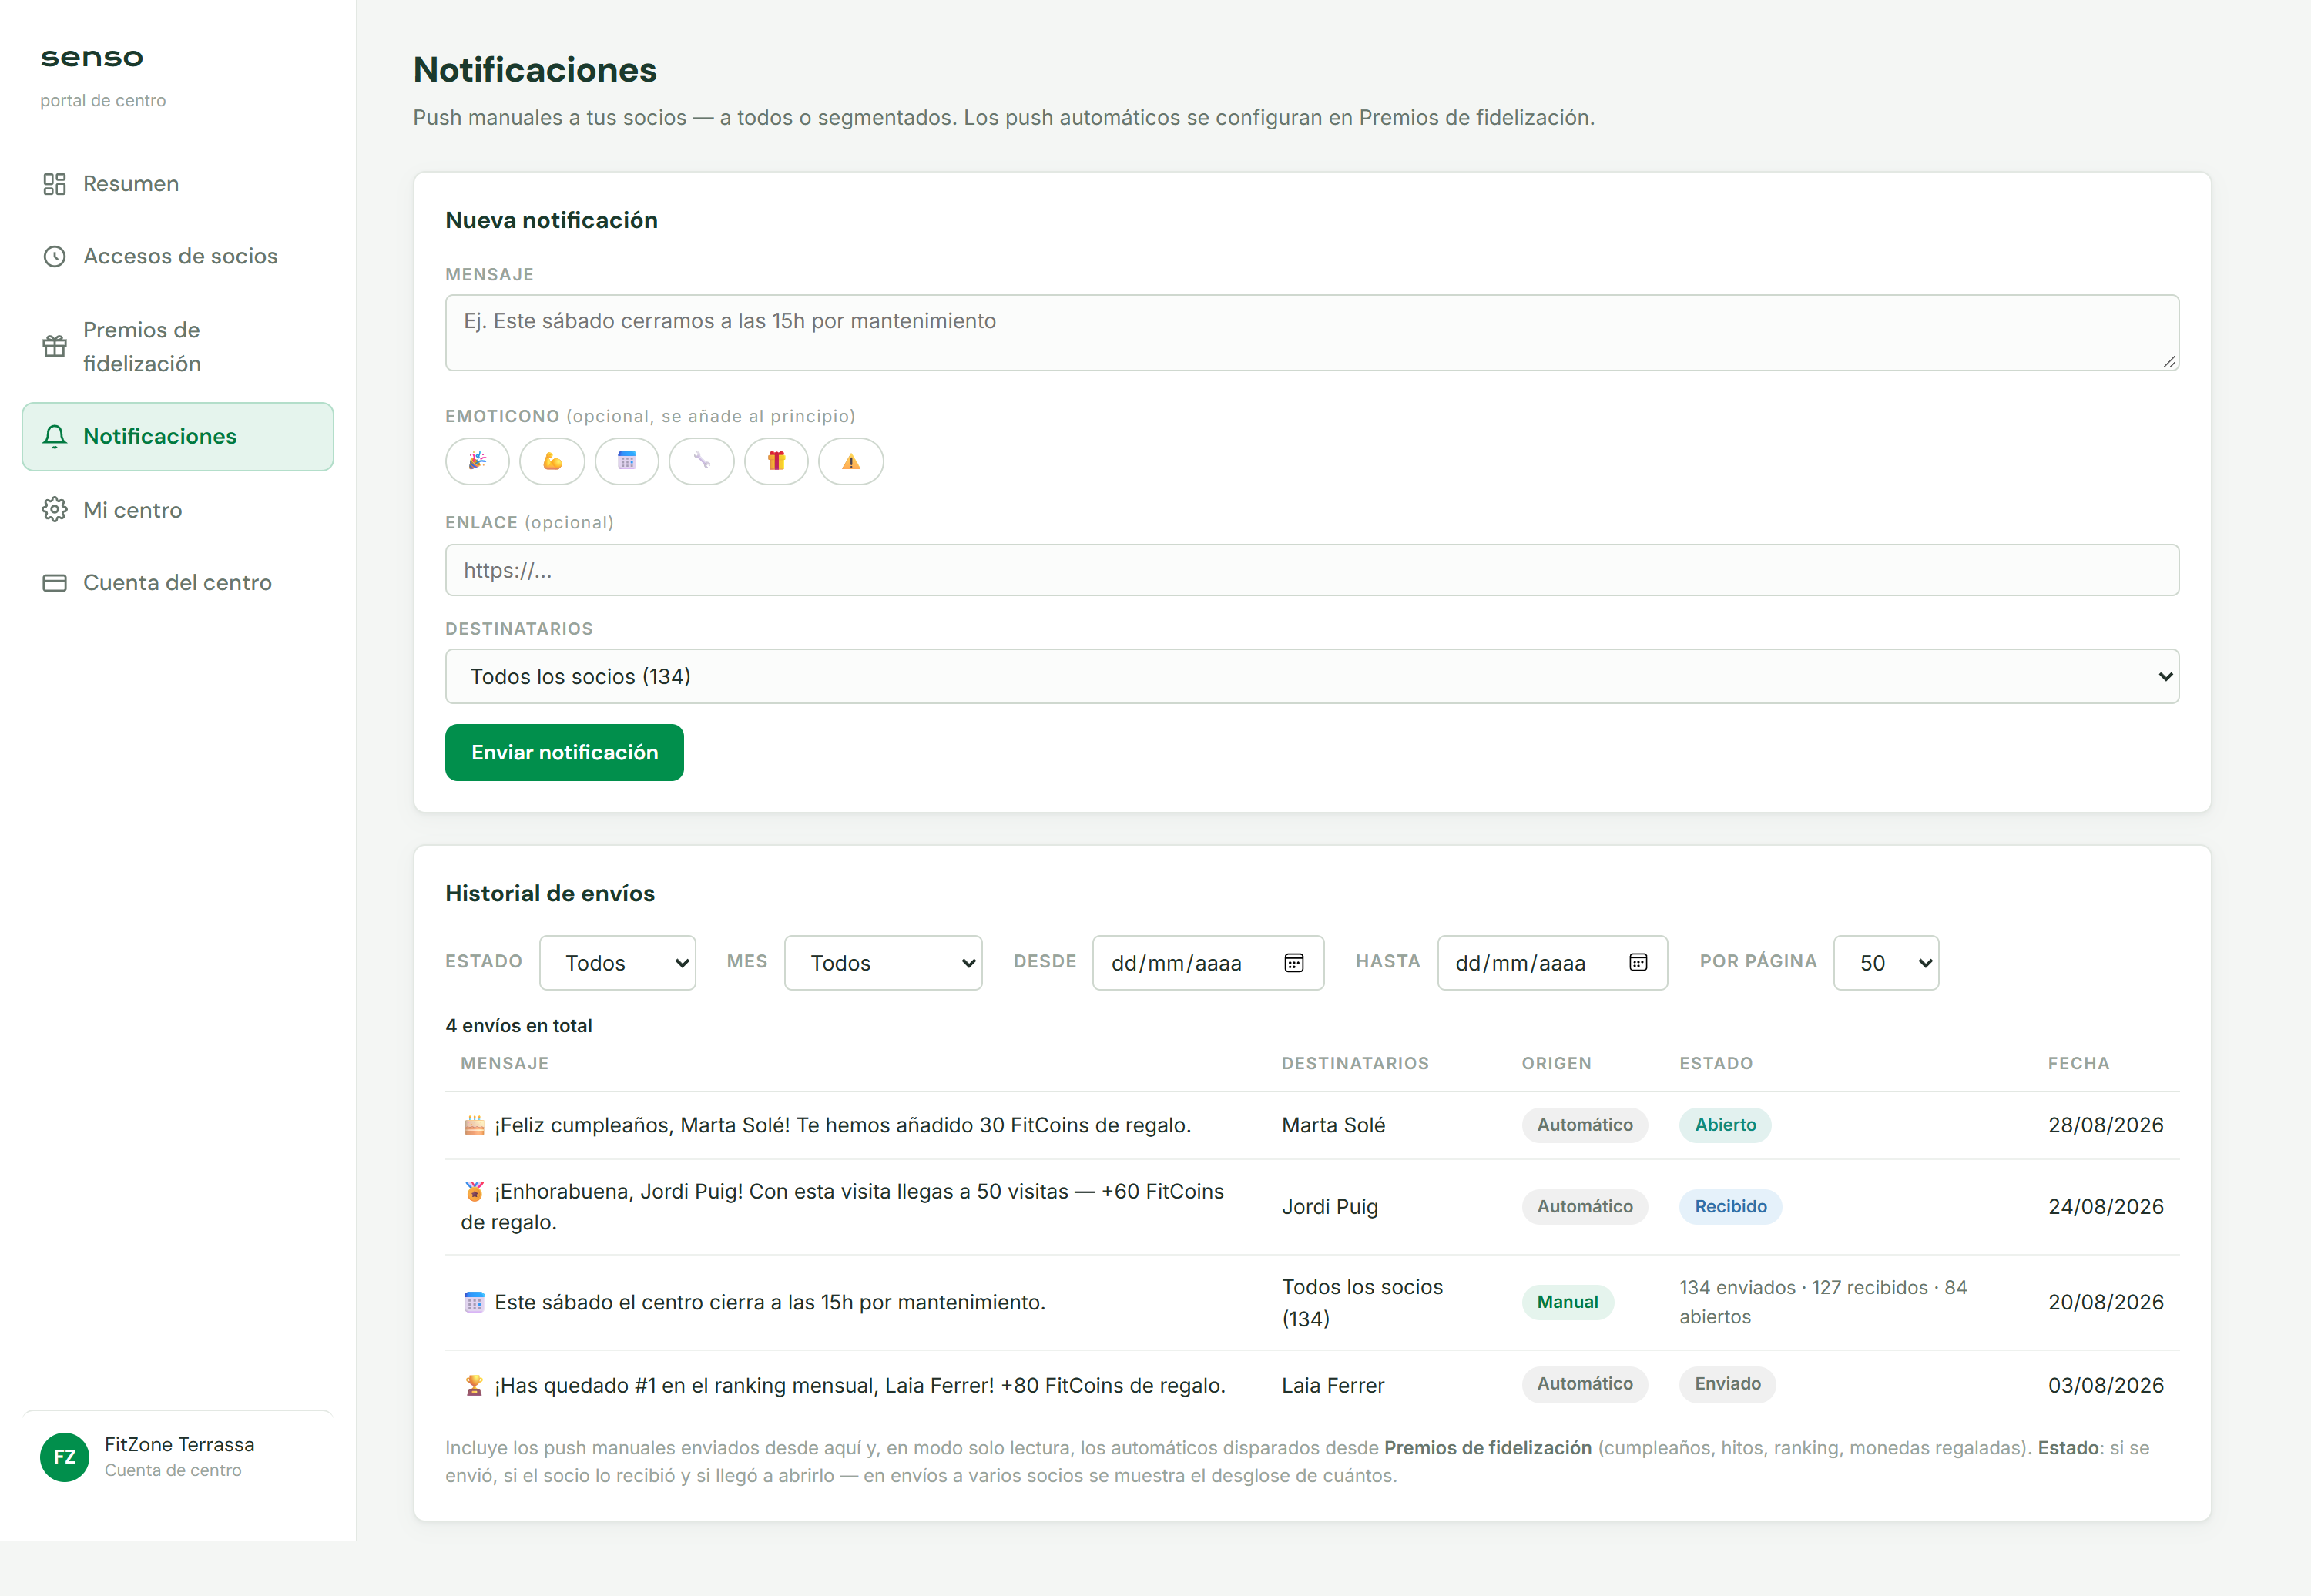Pick the wrench emoticon
2311x1596 pixels.
[x=701, y=461]
